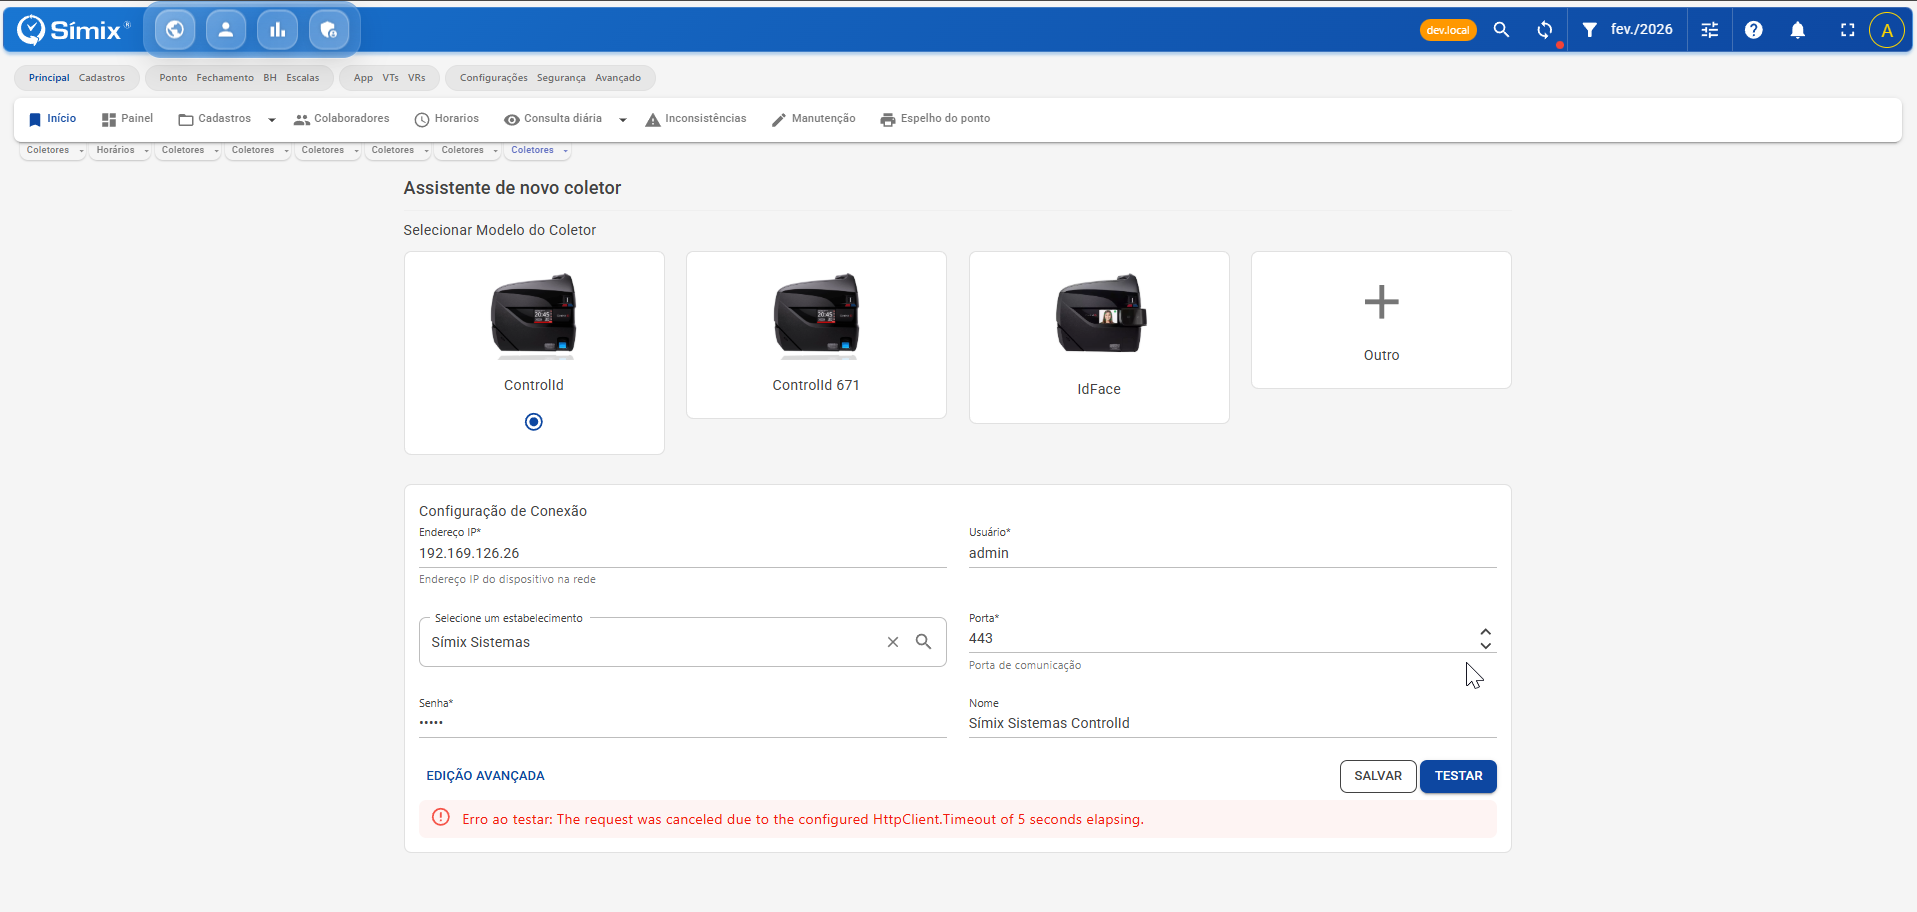The height and width of the screenshot is (912, 1917).
Task: Select the IdFace model card
Action: (x=1099, y=337)
